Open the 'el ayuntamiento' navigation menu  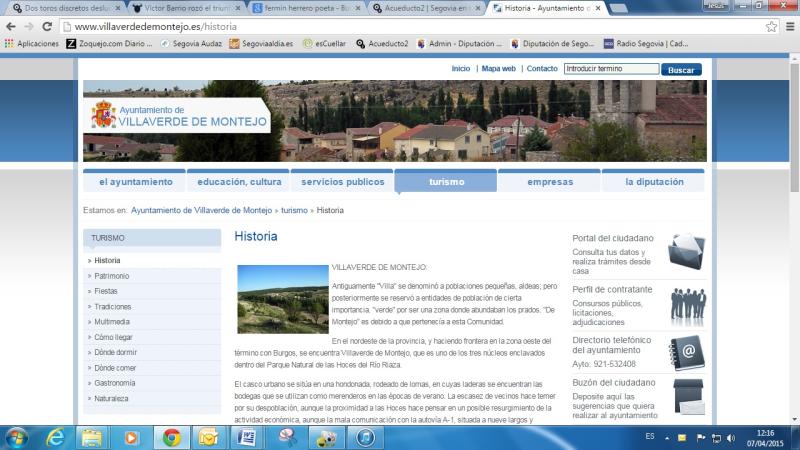[135, 182]
